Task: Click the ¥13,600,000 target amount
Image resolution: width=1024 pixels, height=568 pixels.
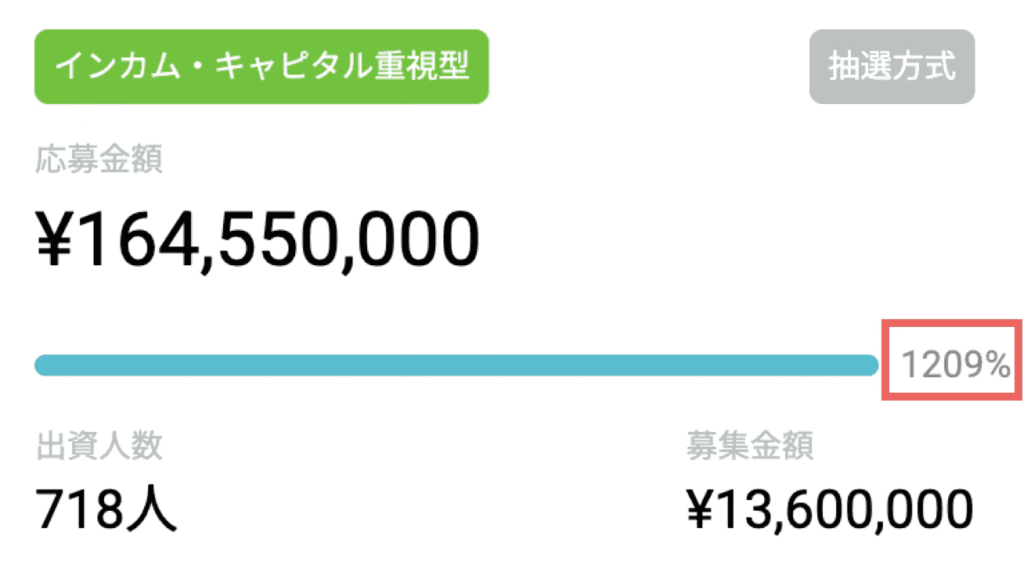Action: pos(829,509)
